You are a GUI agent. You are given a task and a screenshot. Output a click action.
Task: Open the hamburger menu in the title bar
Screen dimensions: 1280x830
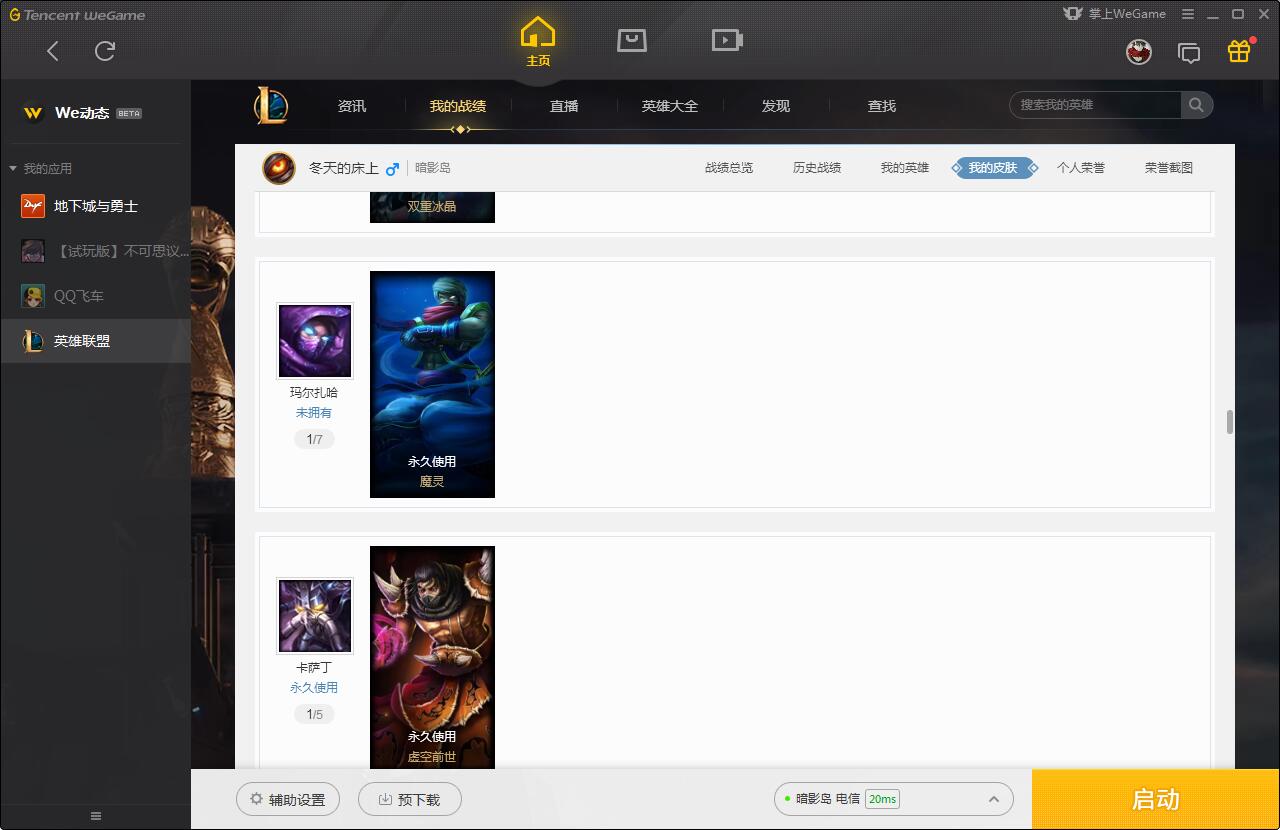click(x=1188, y=14)
